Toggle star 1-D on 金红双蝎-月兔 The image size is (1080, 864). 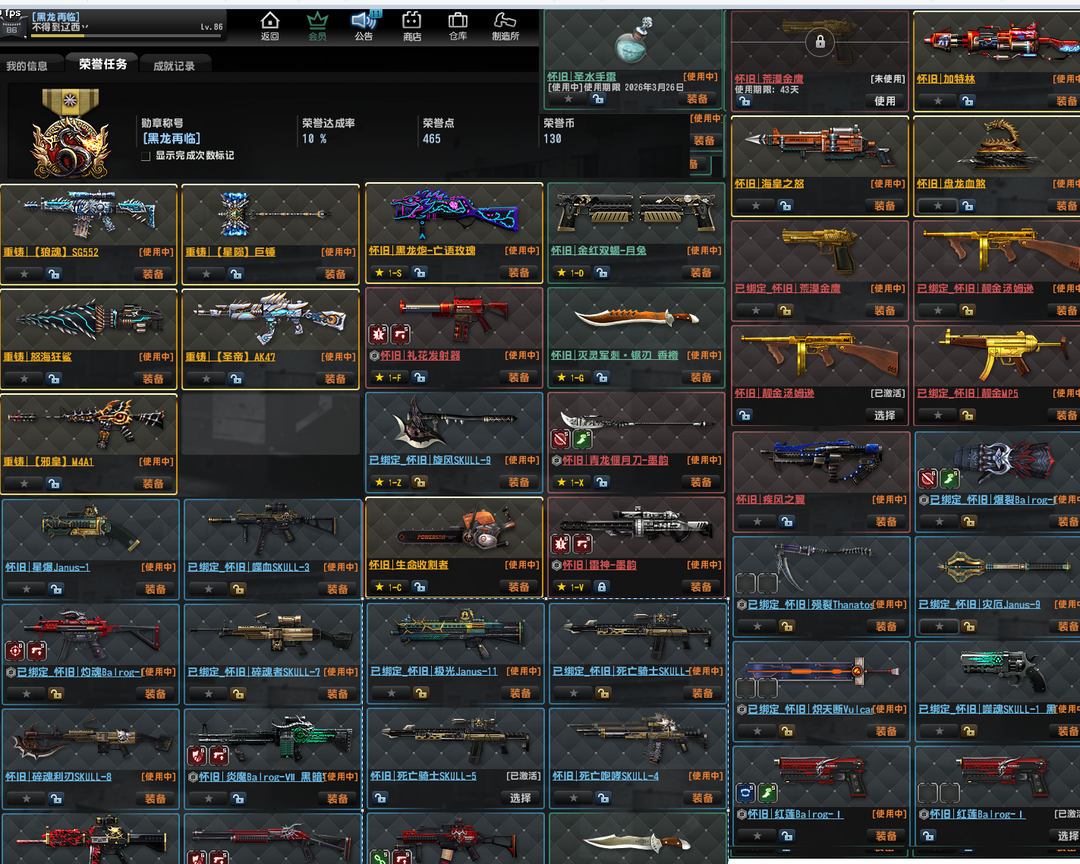tap(570, 273)
